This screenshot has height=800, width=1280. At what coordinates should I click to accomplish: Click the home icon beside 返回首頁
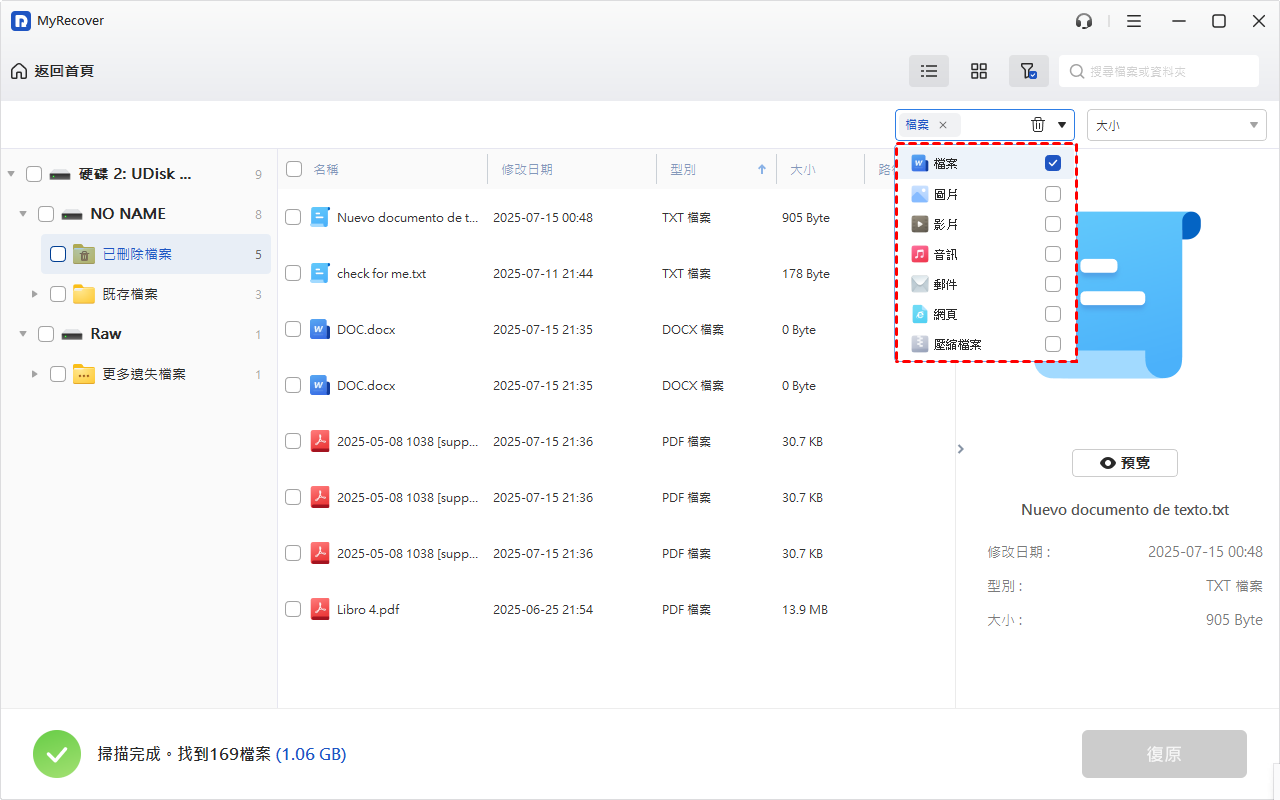(x=19, y=71)
